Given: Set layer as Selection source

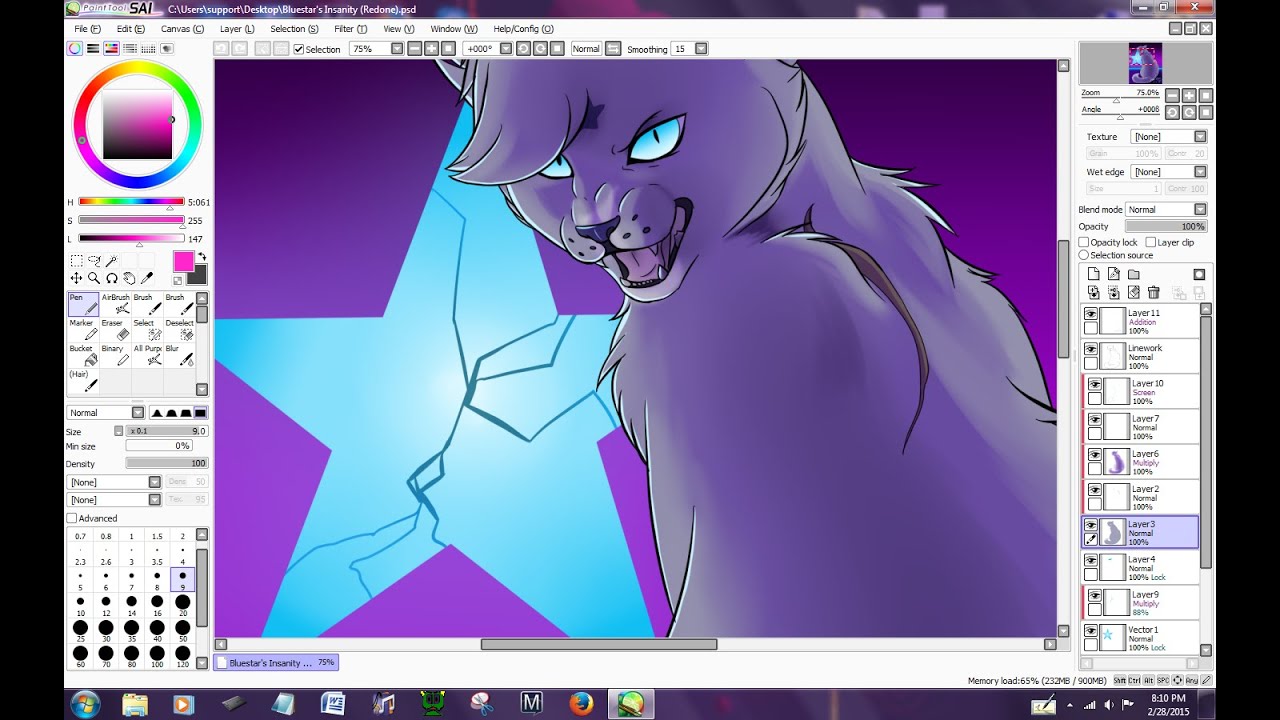Looking at the screenshot, I should click(1084, 255).
